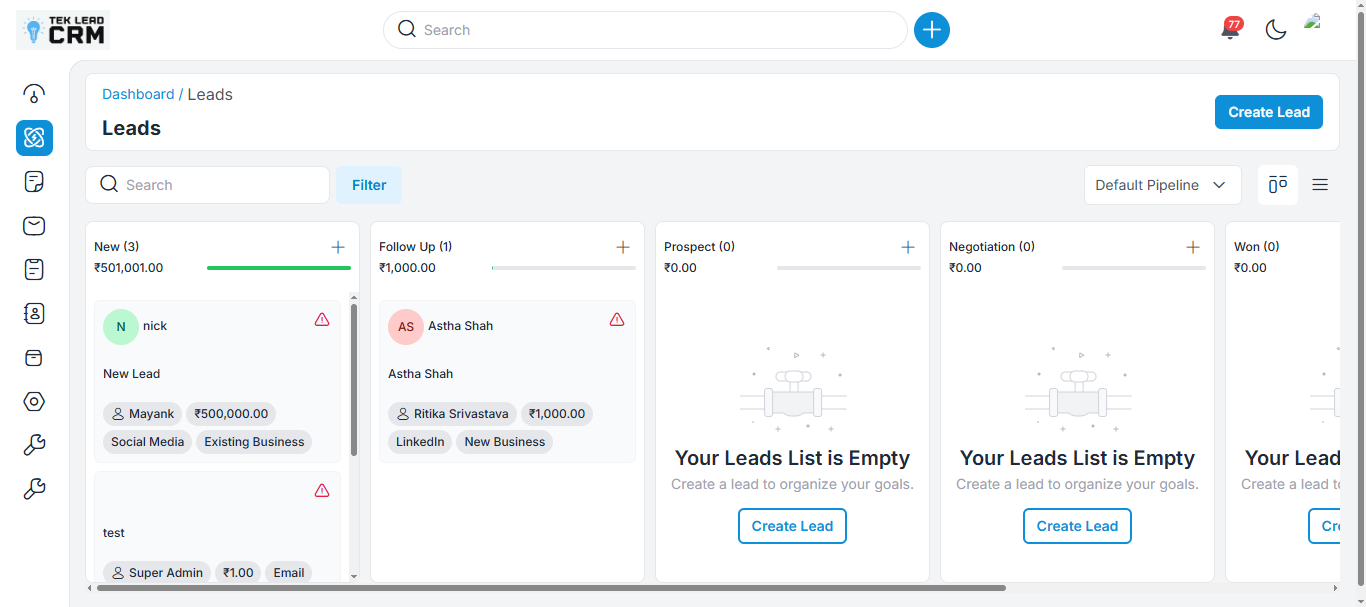Click the horizontal scrollbar at the bottom
The height and width of the screenshot is (607, 1366).
550,588
